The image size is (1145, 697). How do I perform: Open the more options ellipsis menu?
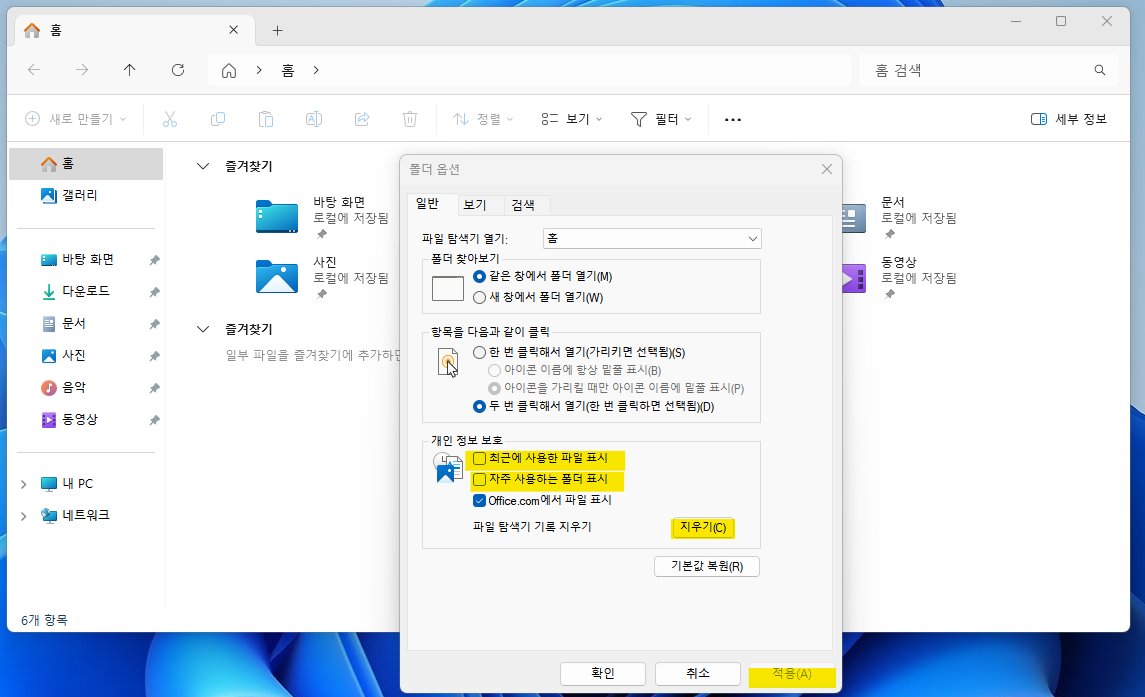(732, 120)
